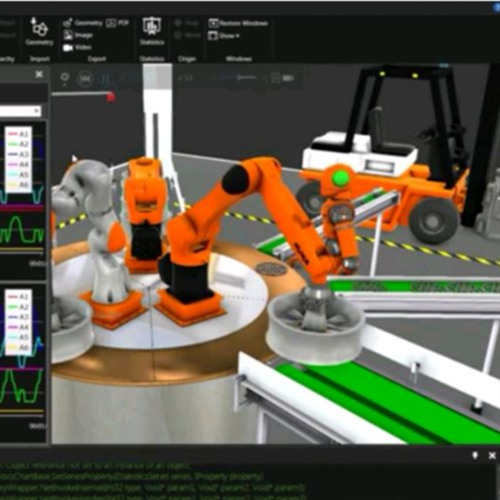Toggle the A1 series in upper chart legend

[19, 134]
